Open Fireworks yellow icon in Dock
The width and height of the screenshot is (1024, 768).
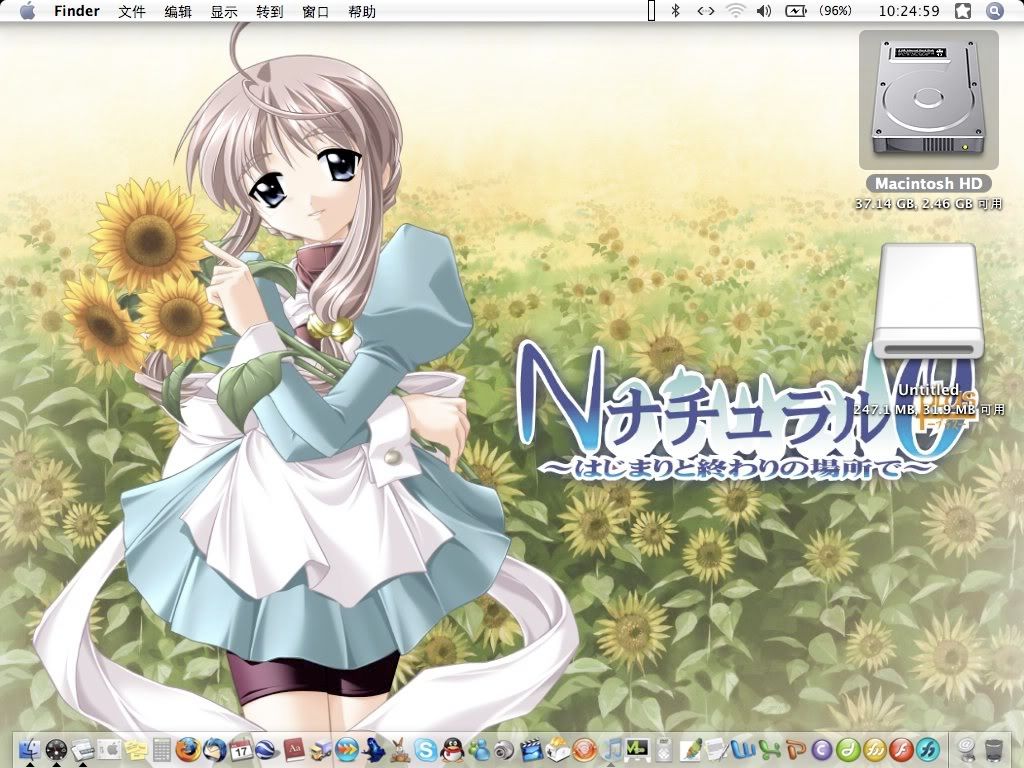tap(874, 750)
